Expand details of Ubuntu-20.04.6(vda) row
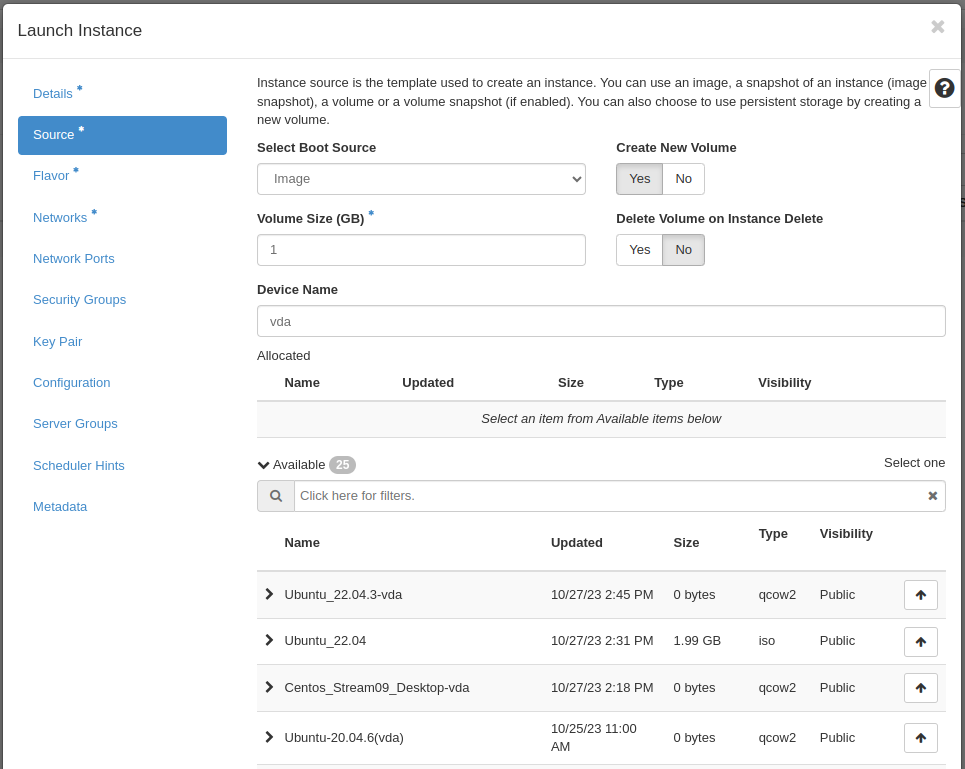 [269, 737]
